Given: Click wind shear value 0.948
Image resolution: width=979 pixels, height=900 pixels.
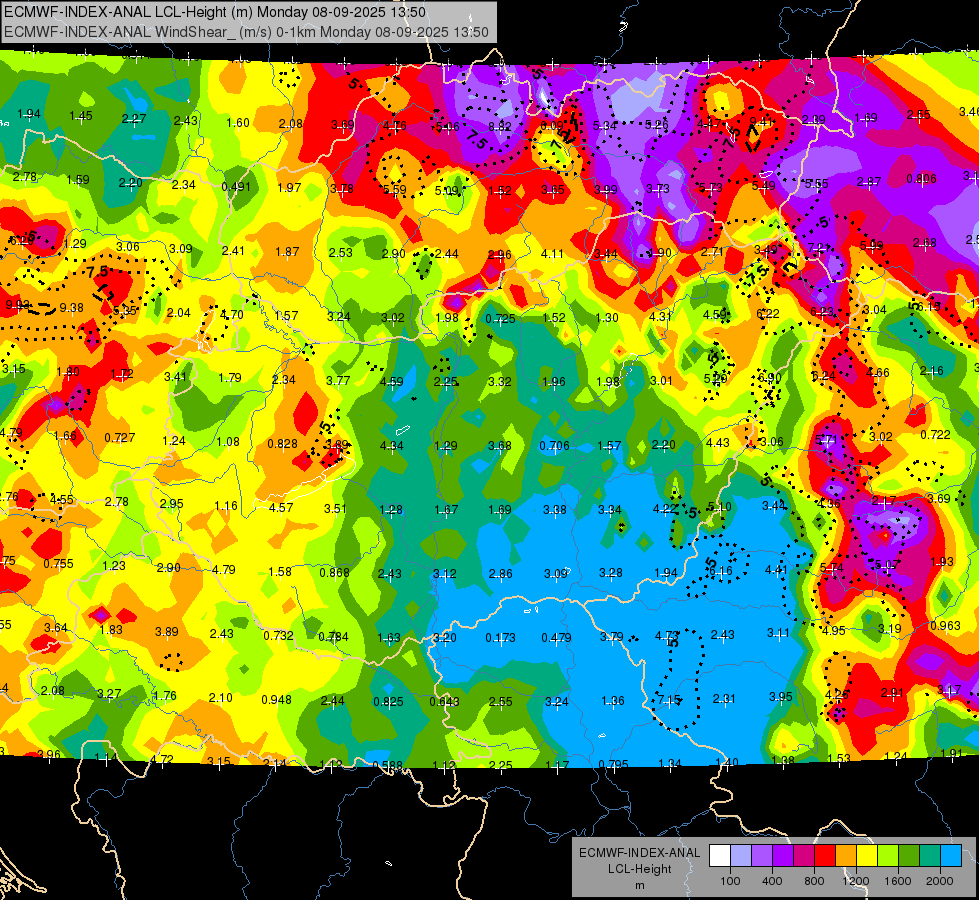Looking at the screenshot, I should pyautogui.click(x=277, y=700).
